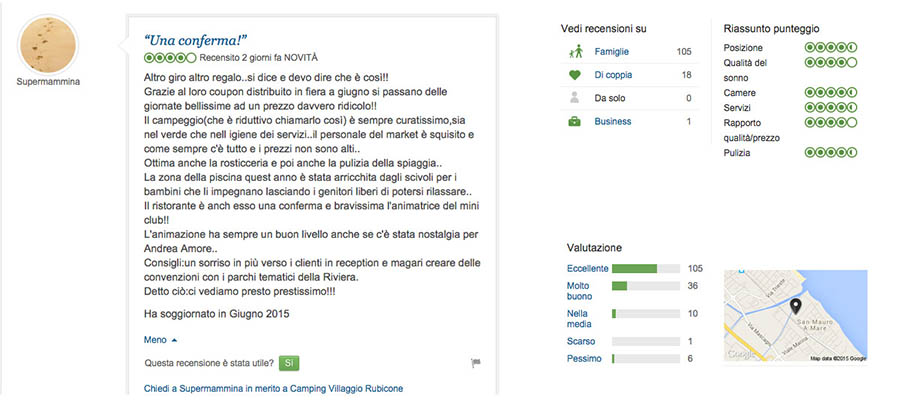Filter reviews by Famiglie
900x406 pixels.
pos(611,52)
